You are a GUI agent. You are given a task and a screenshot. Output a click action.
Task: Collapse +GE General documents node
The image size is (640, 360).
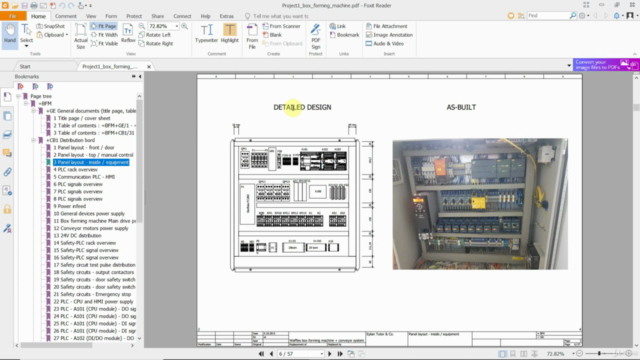pyautogui.click(x=34, y=111)
